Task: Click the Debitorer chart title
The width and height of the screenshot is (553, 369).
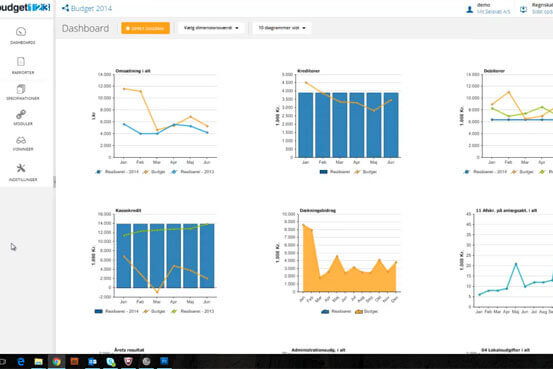Action: tap(494, 71)
